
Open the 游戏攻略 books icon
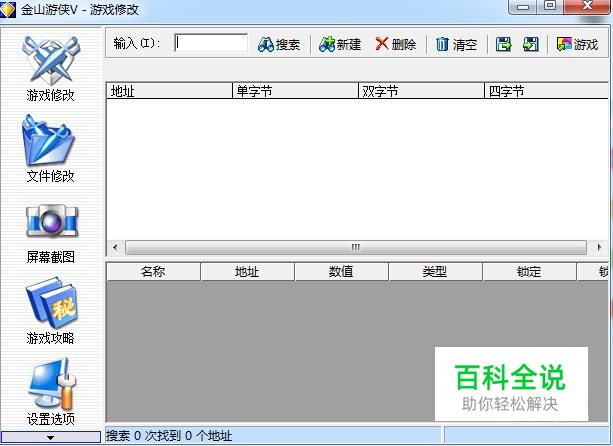pyautogui.click(x=52, y=302)
